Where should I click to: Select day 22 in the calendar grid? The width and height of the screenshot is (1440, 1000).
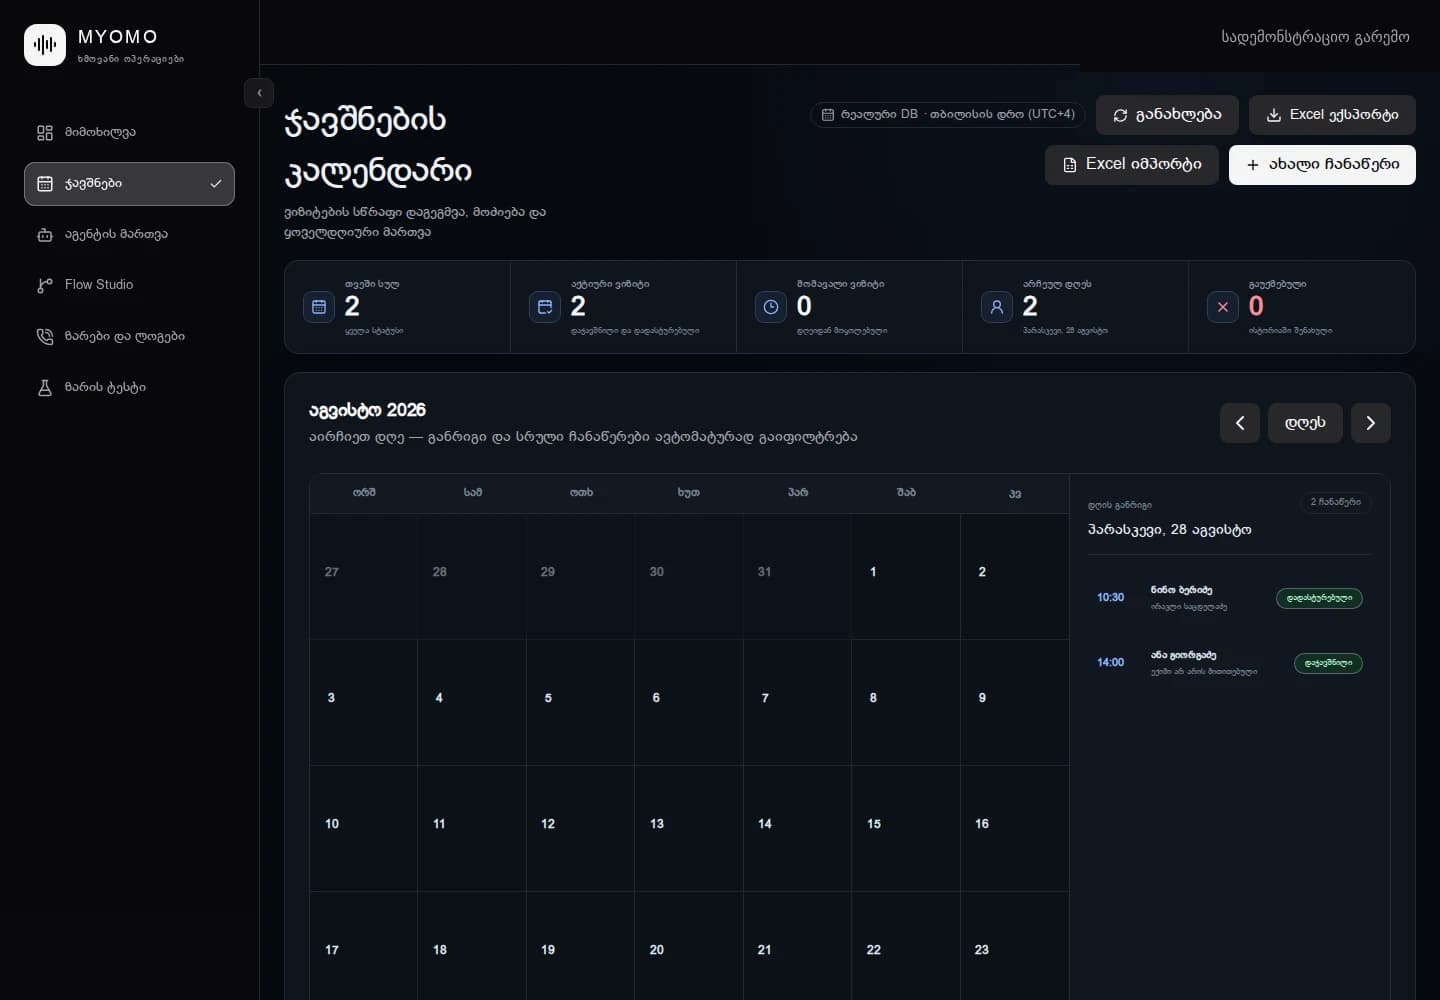[x=906, y=946]
